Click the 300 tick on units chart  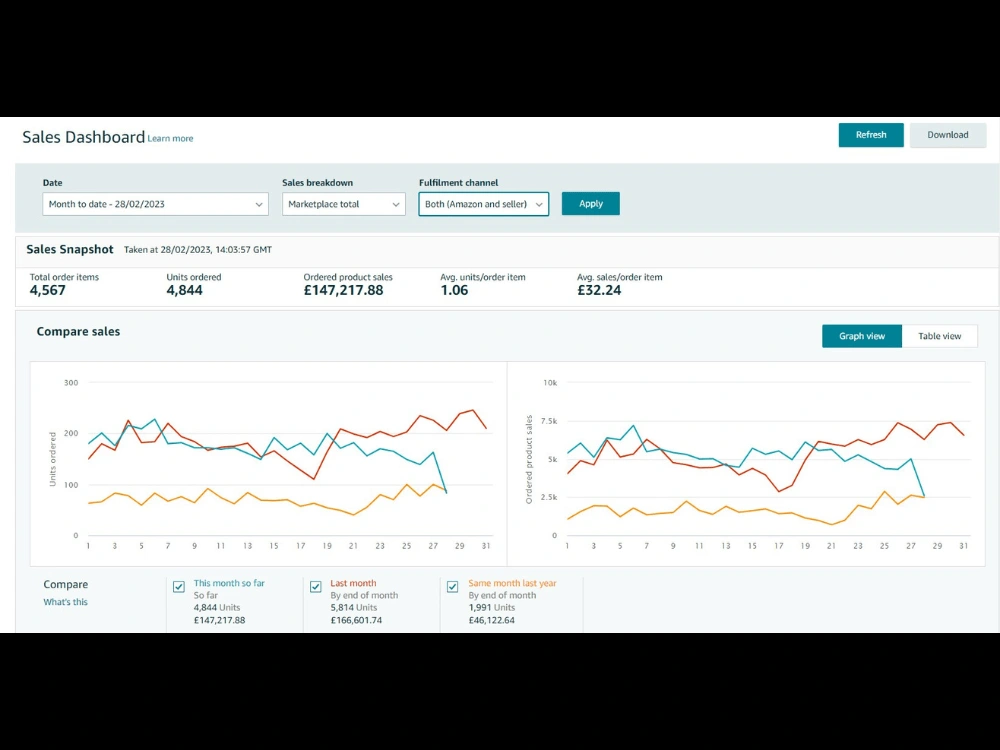[x=71, y=383]
